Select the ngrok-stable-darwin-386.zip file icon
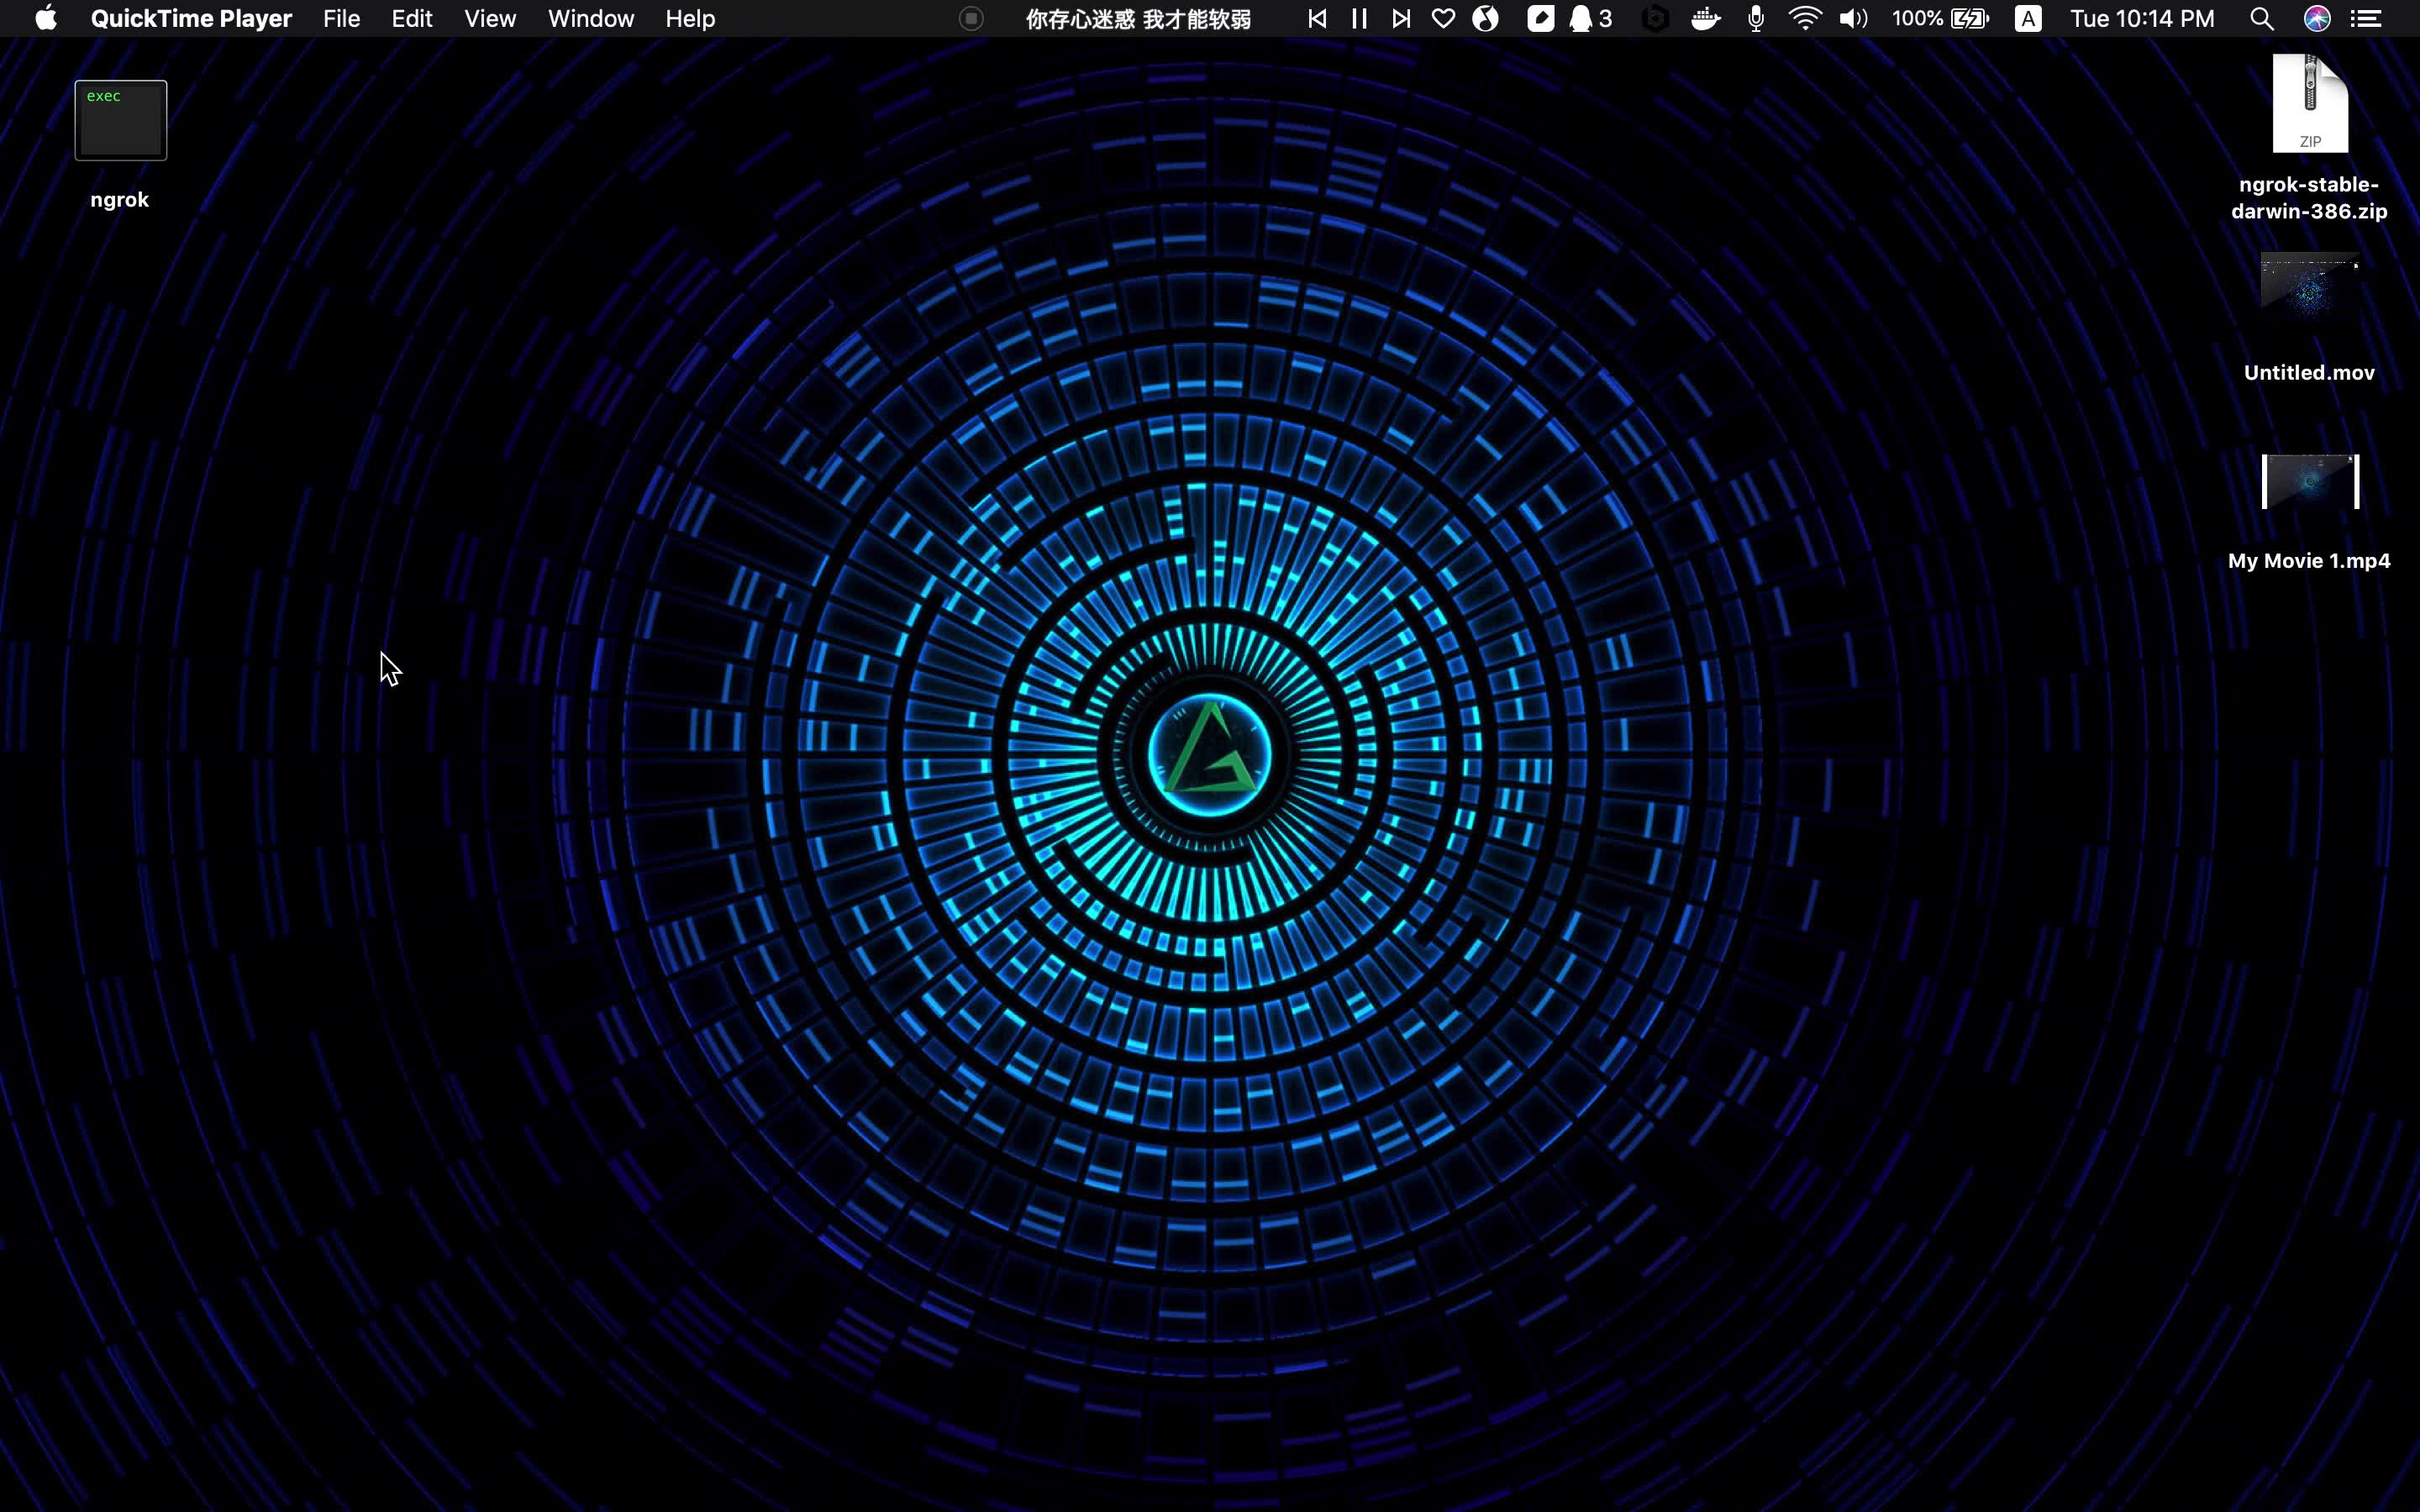This screenshot has width=2420, height=1512. click(2310, 103)
